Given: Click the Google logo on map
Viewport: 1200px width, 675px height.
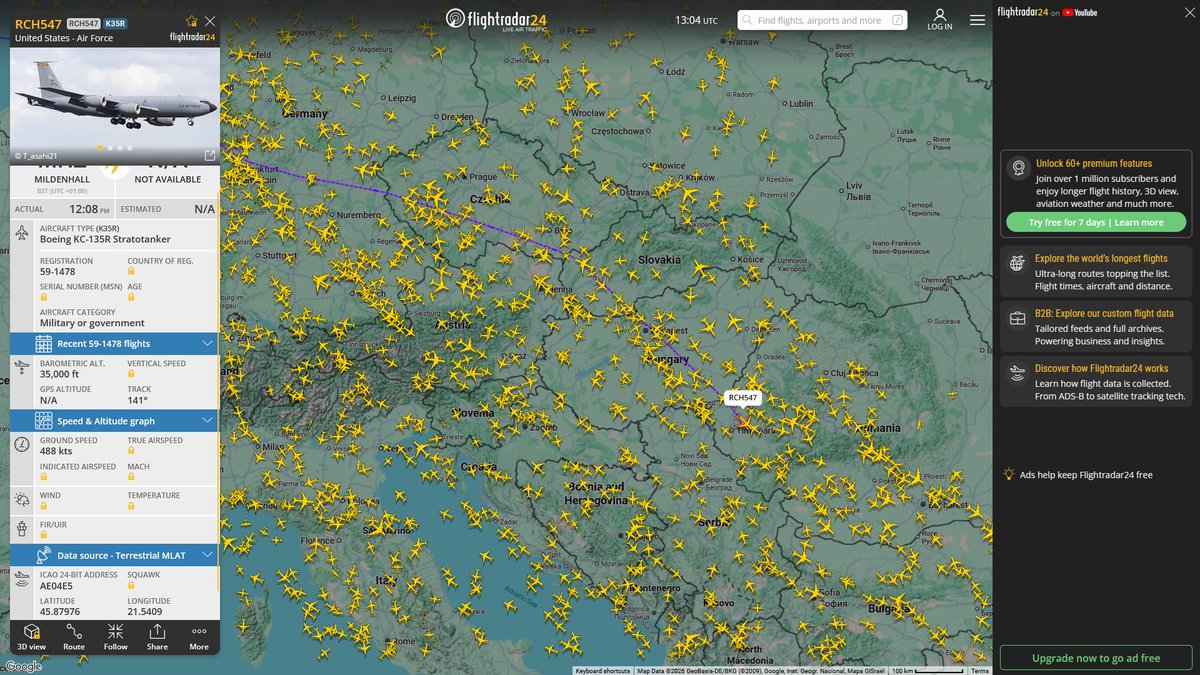Looking at the screenshot, I should coord(22,666).
